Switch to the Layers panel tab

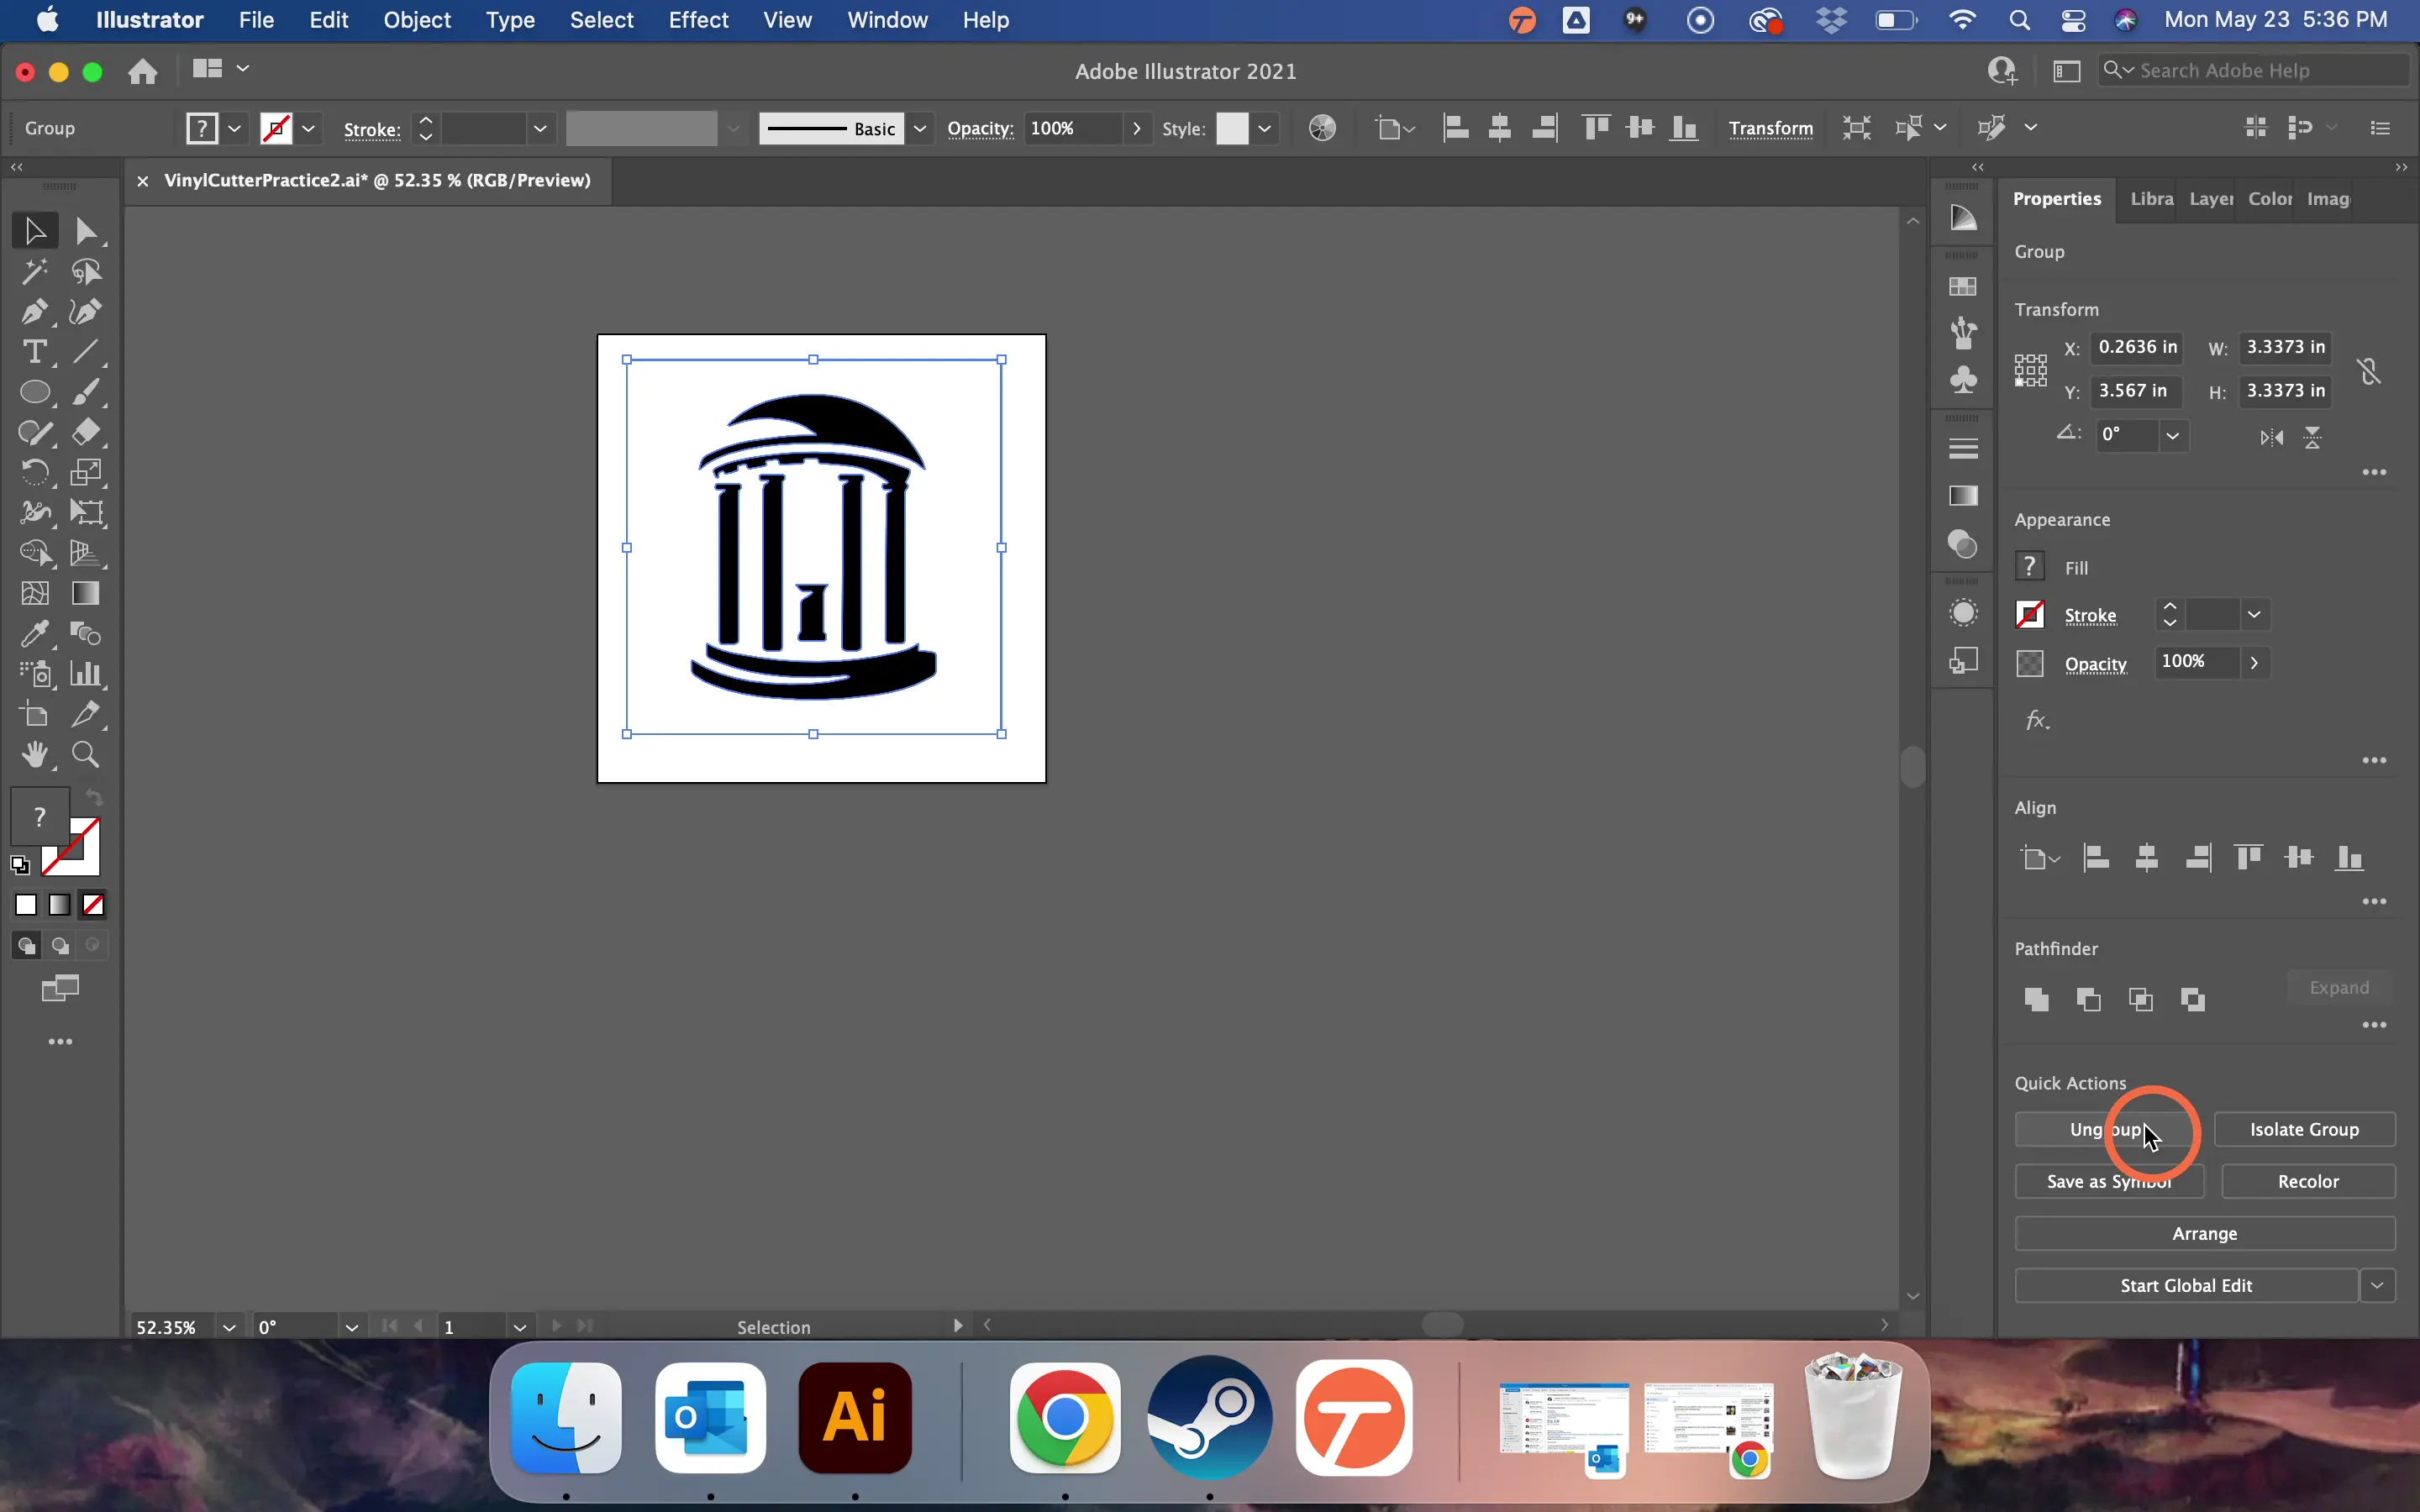coord(2210,199)
